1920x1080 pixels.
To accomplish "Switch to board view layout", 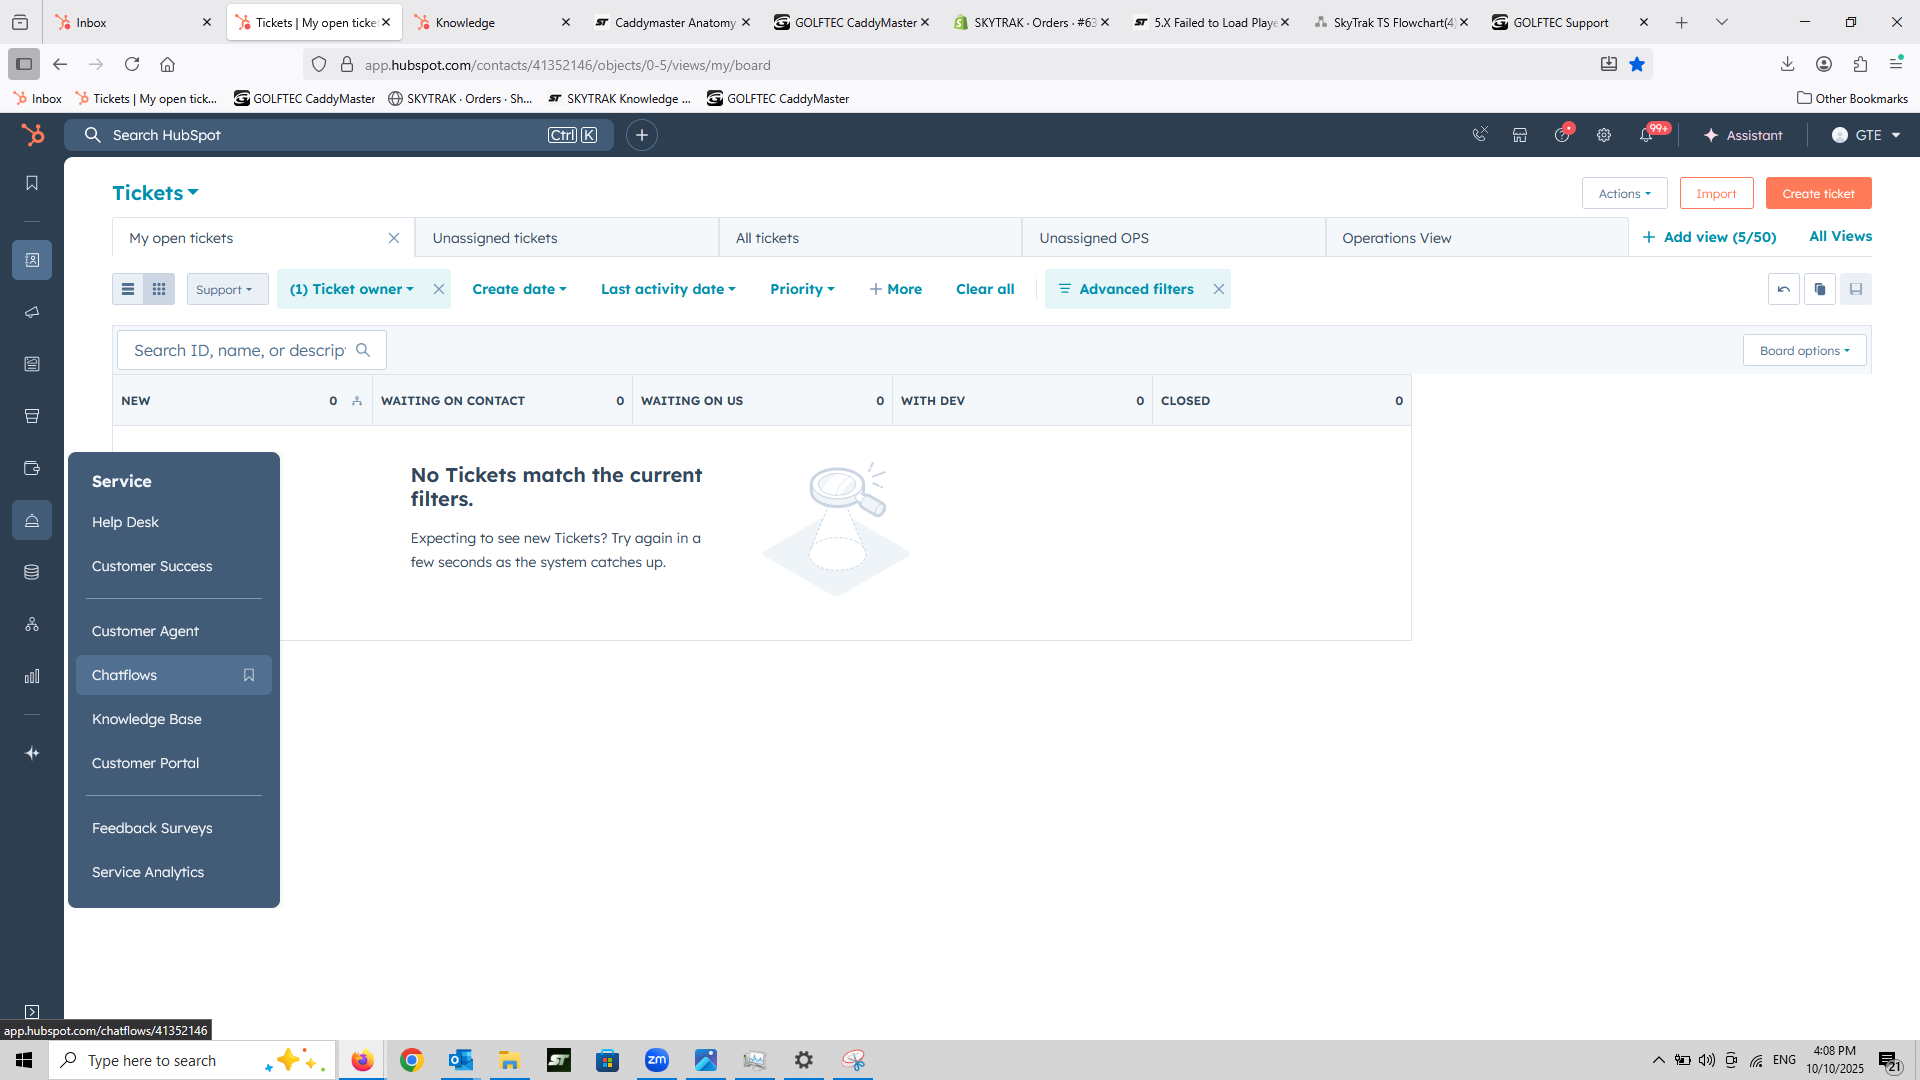I will (x=159, y=289).
